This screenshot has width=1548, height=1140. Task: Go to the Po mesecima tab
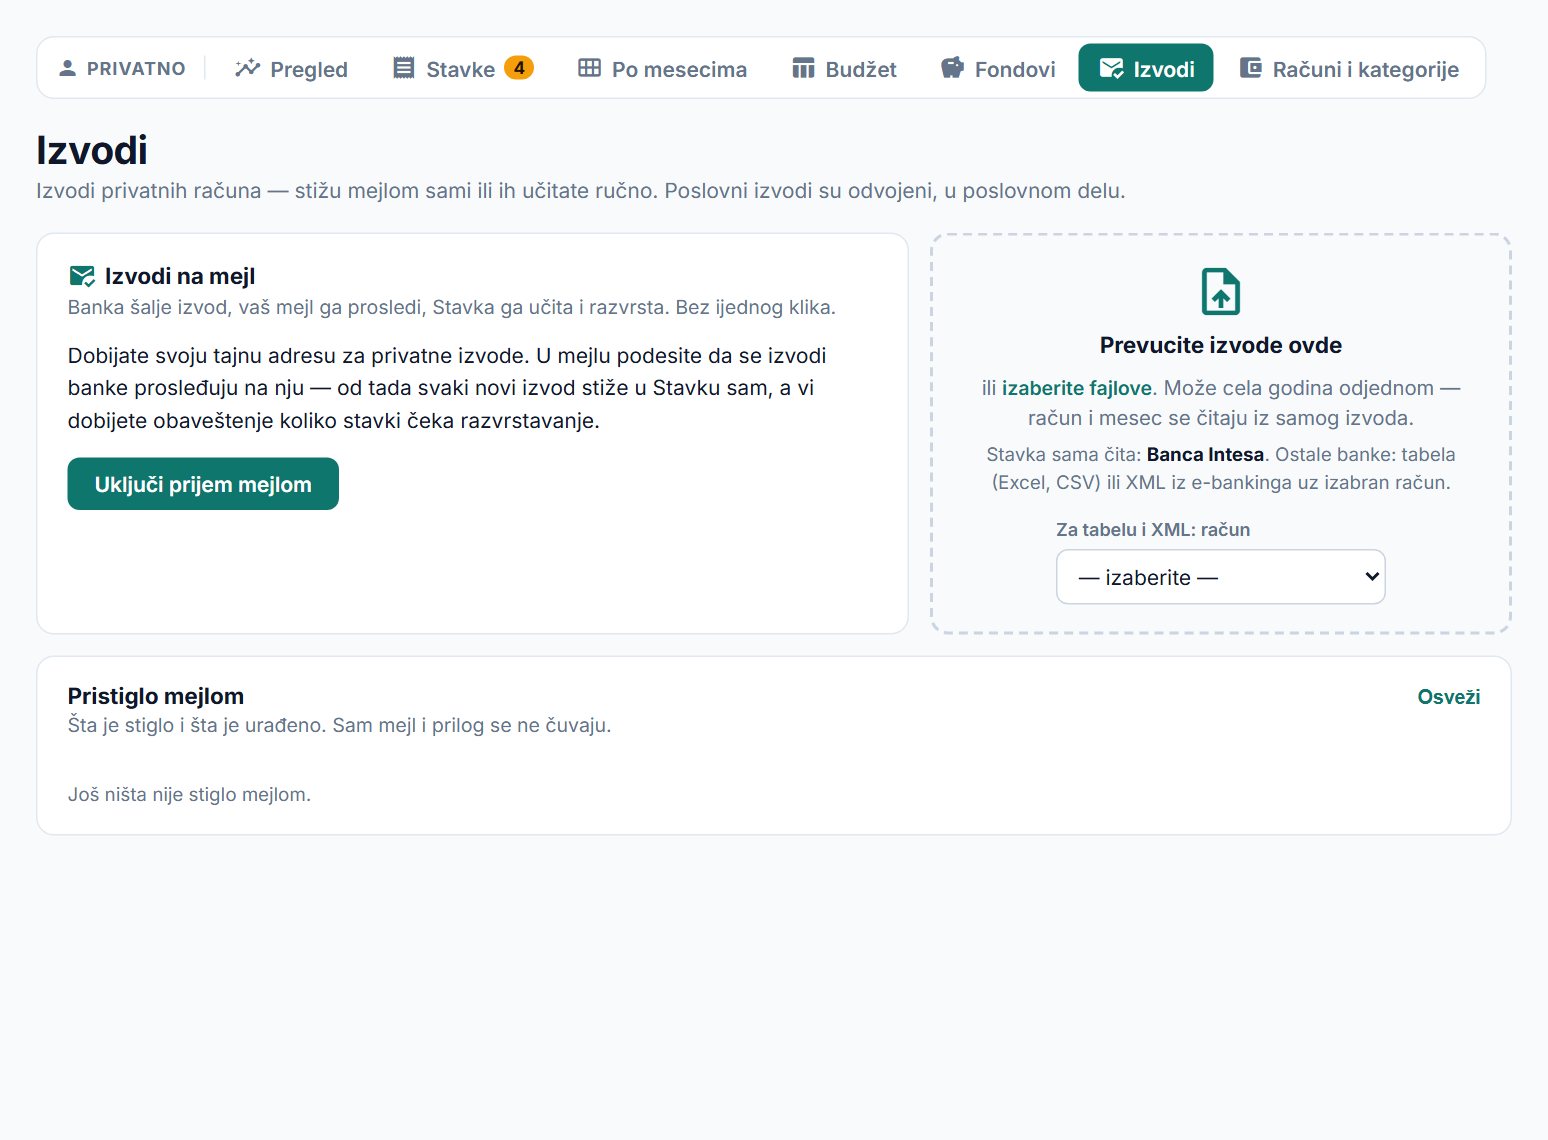(x=662, y=68)
